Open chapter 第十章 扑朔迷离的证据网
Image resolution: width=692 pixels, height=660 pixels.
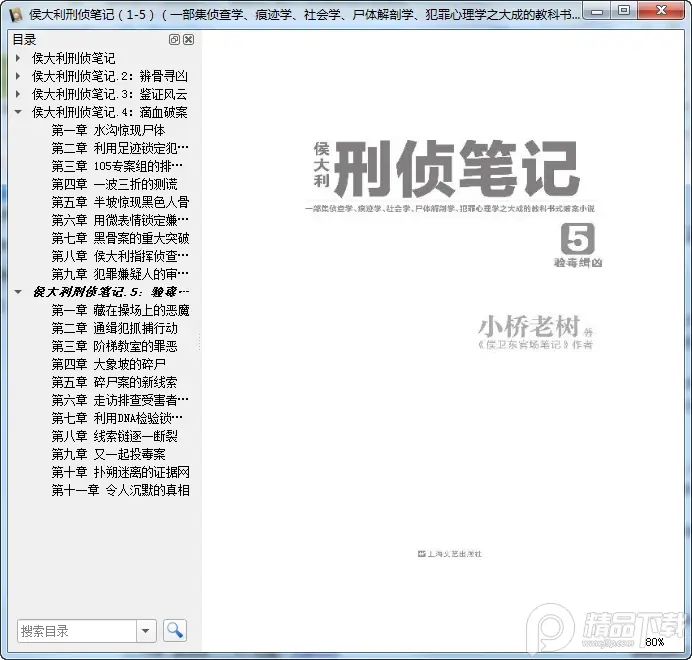(x=120, y=472)
